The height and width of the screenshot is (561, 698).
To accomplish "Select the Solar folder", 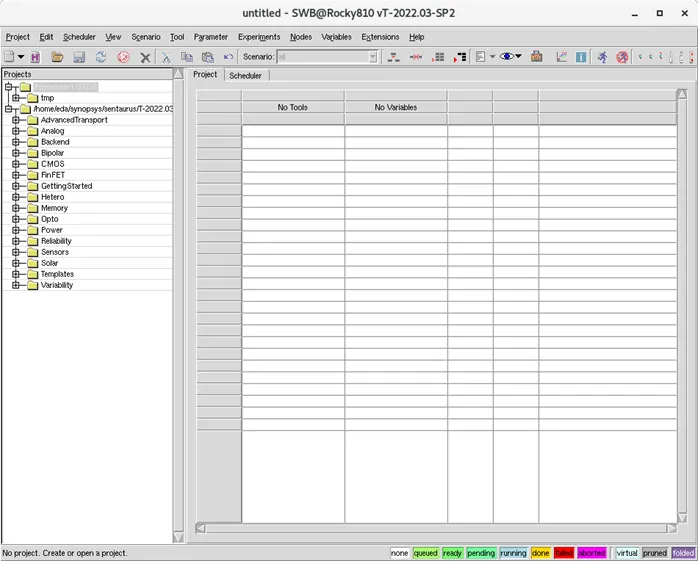I will (x=49, y=263).
